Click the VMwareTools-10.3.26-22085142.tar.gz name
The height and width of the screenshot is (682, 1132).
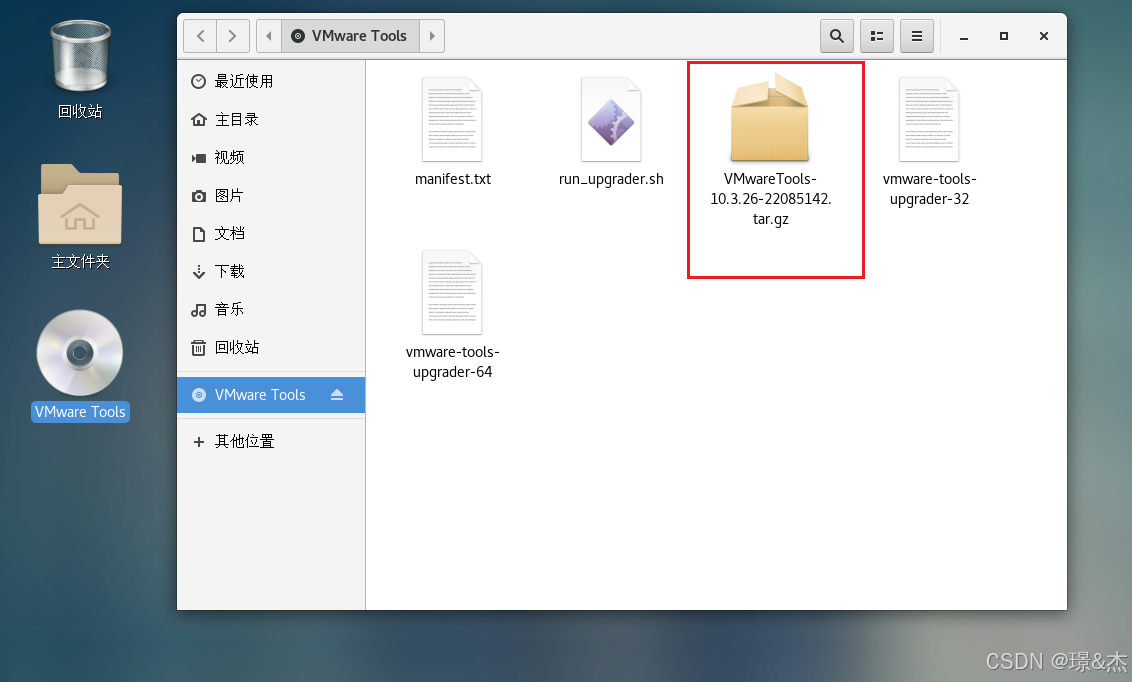point(770,199)
